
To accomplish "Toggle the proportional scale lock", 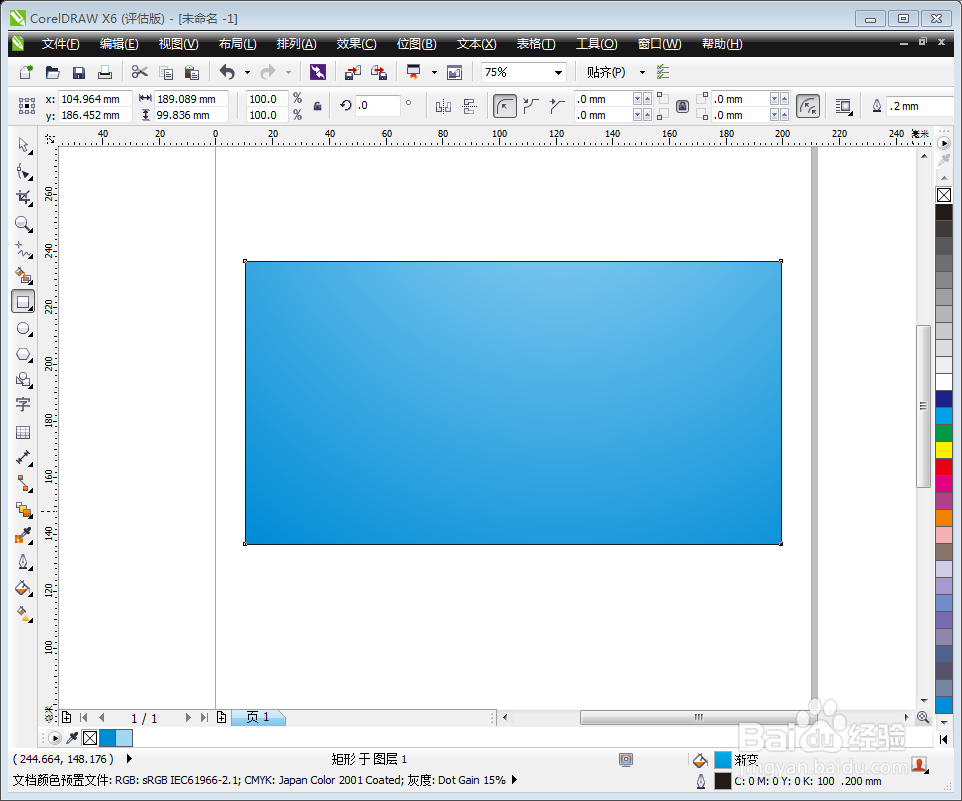I will point(317,106).
